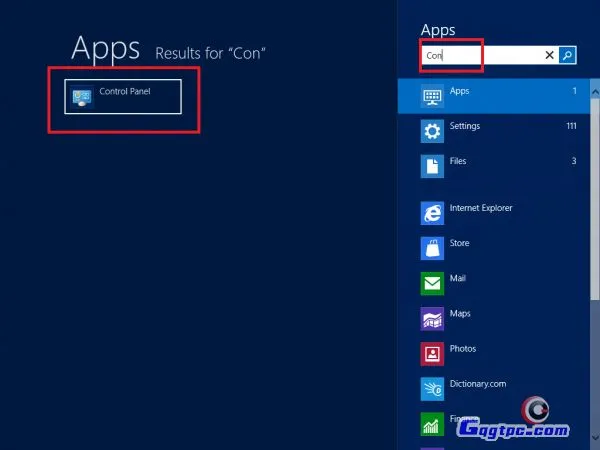Select the highlighted Apps category label
The height and width of the screenshot is (450, 600).
[459, 91]
